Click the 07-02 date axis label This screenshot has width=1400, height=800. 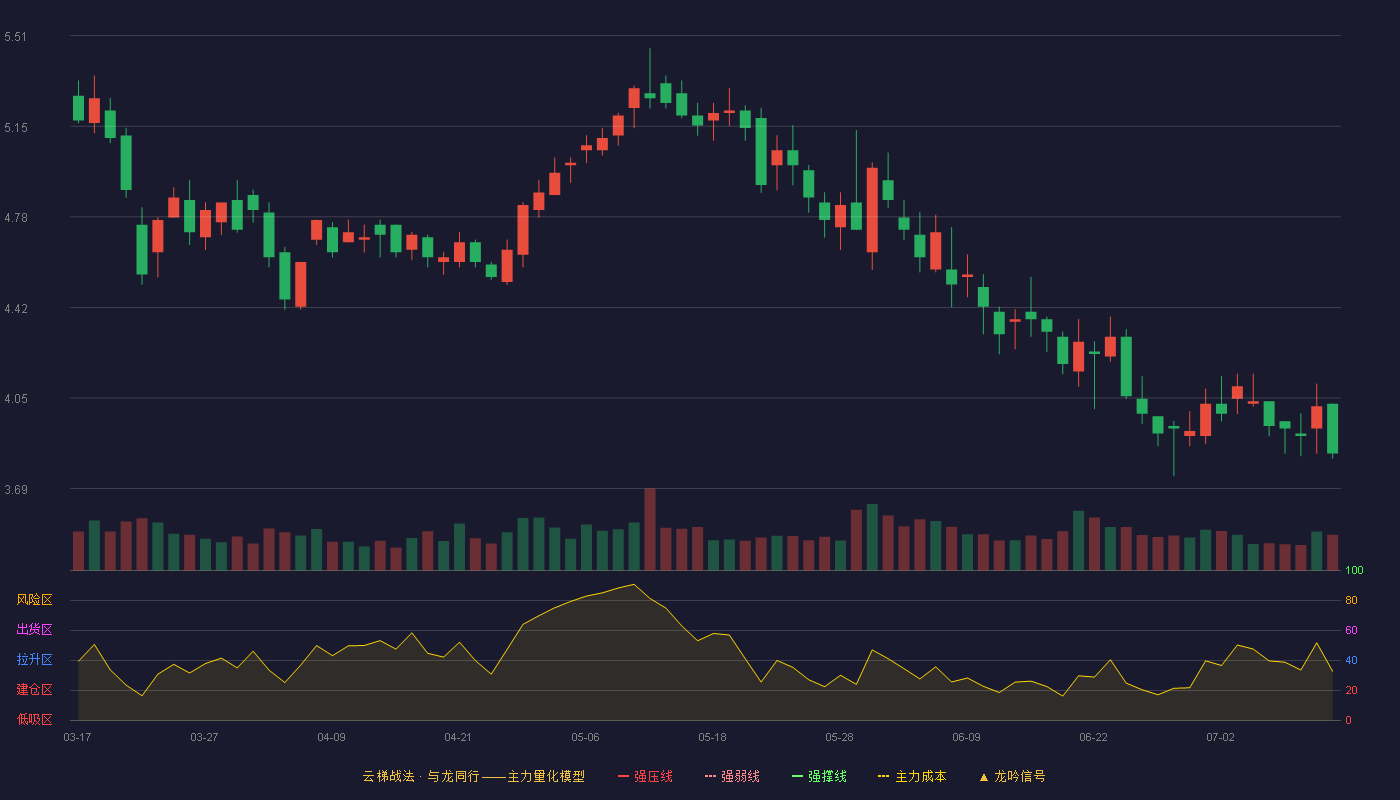tap(1220, 737)
